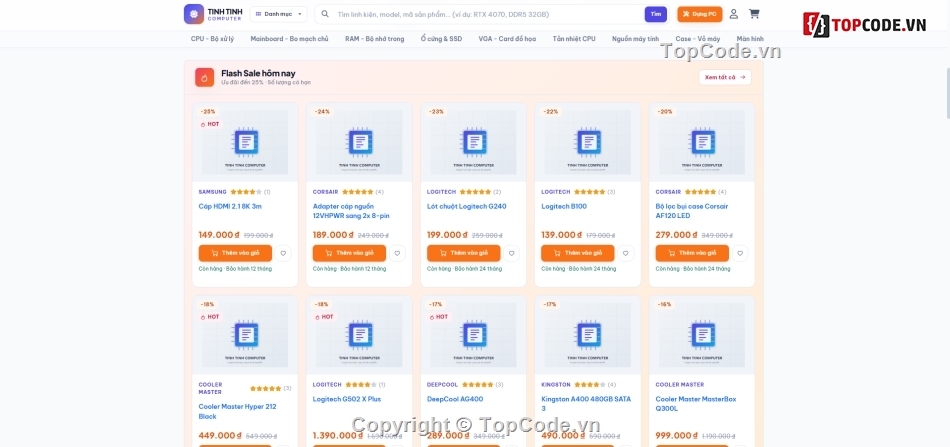Open Ổ cứng & SSD category
Viewport: 950px width, 447px height.
click(441, 39)
